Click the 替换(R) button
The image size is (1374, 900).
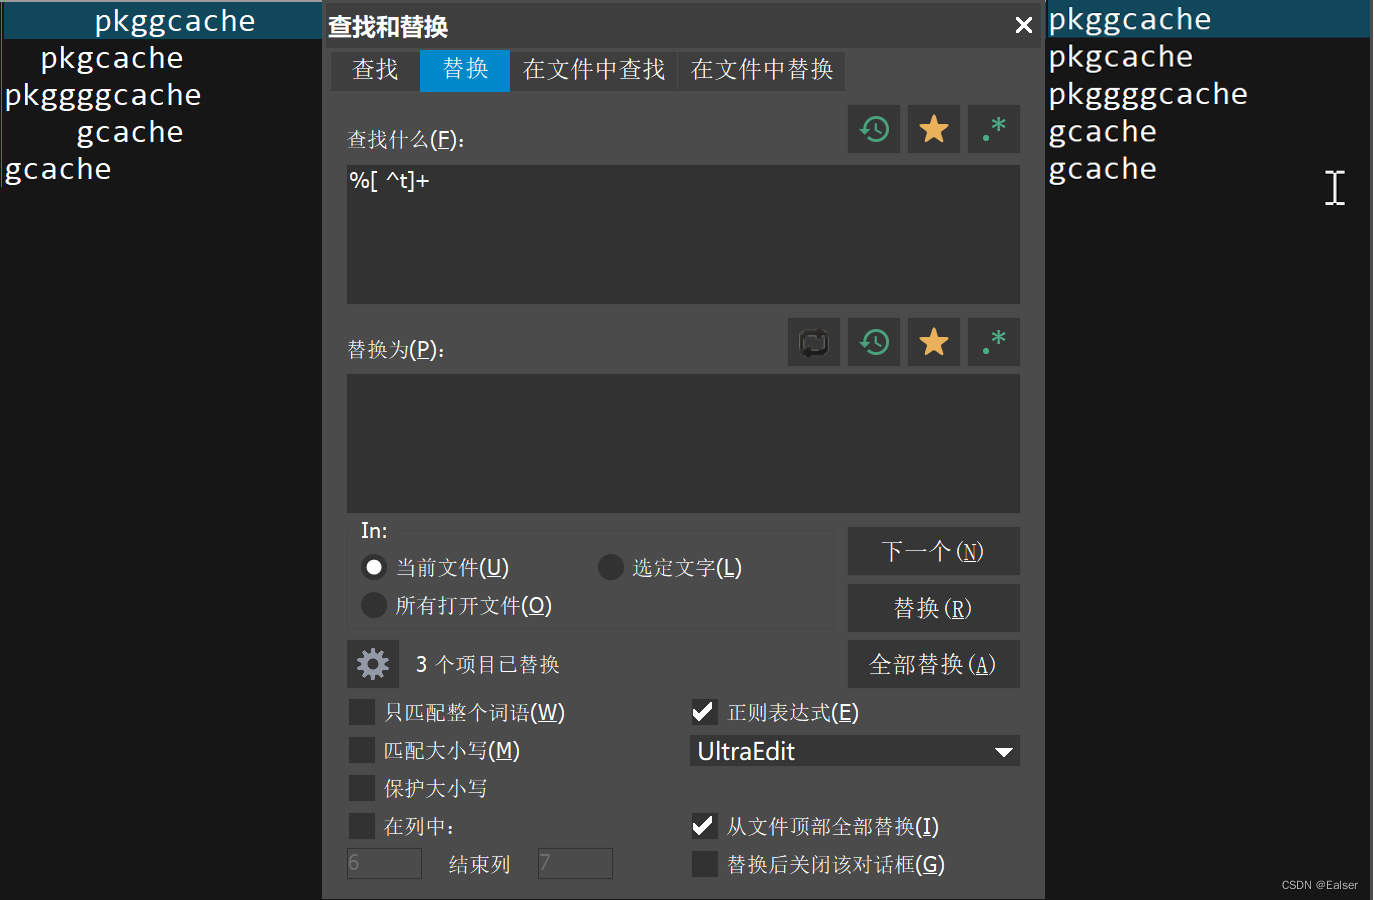[x=934, y=608]
